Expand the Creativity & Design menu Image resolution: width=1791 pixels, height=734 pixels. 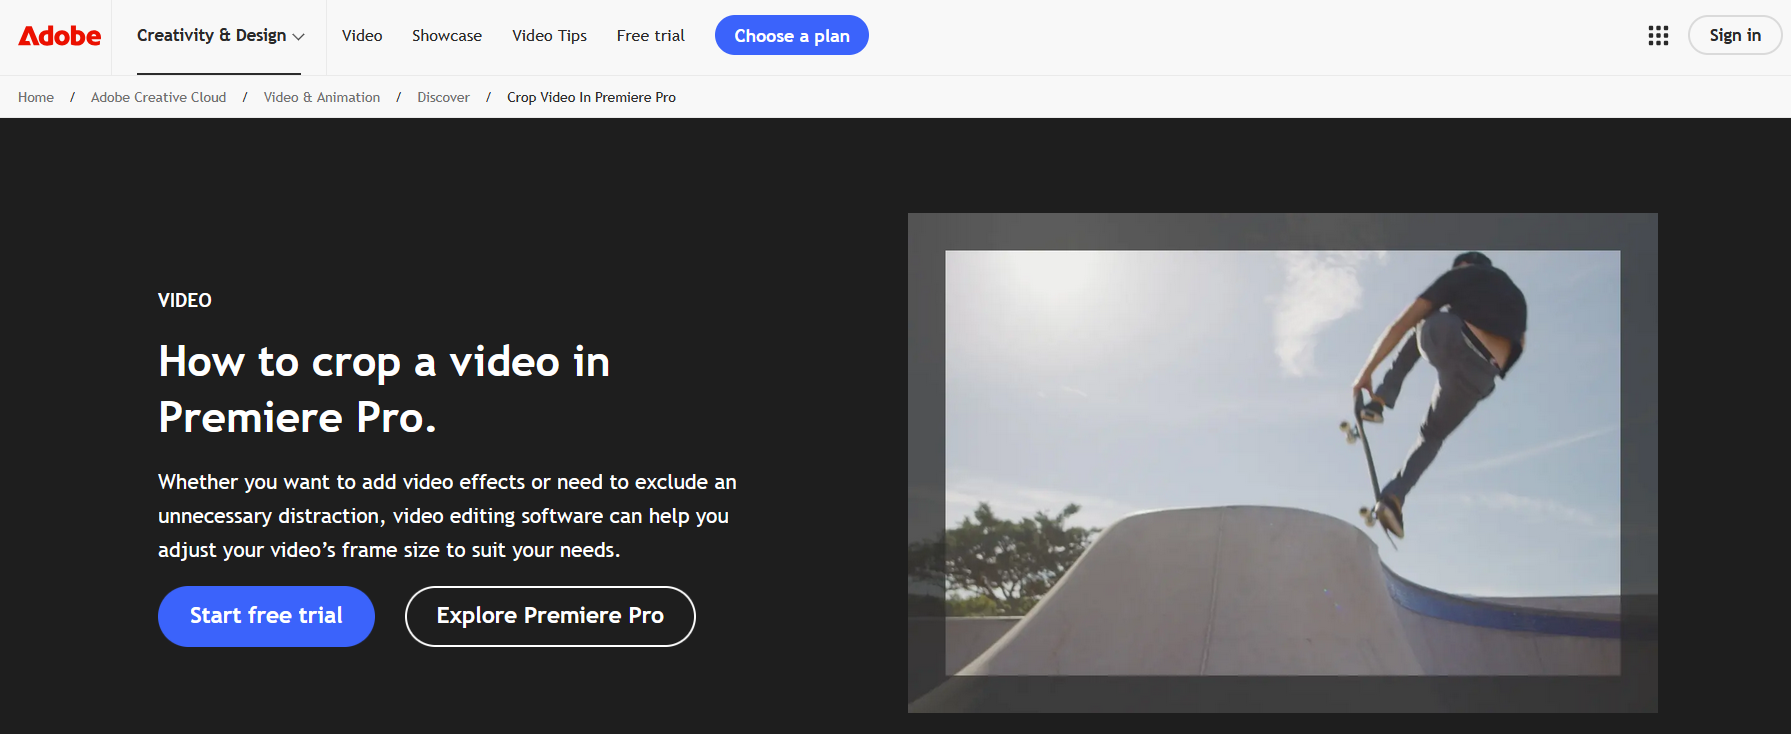(220, 36)
